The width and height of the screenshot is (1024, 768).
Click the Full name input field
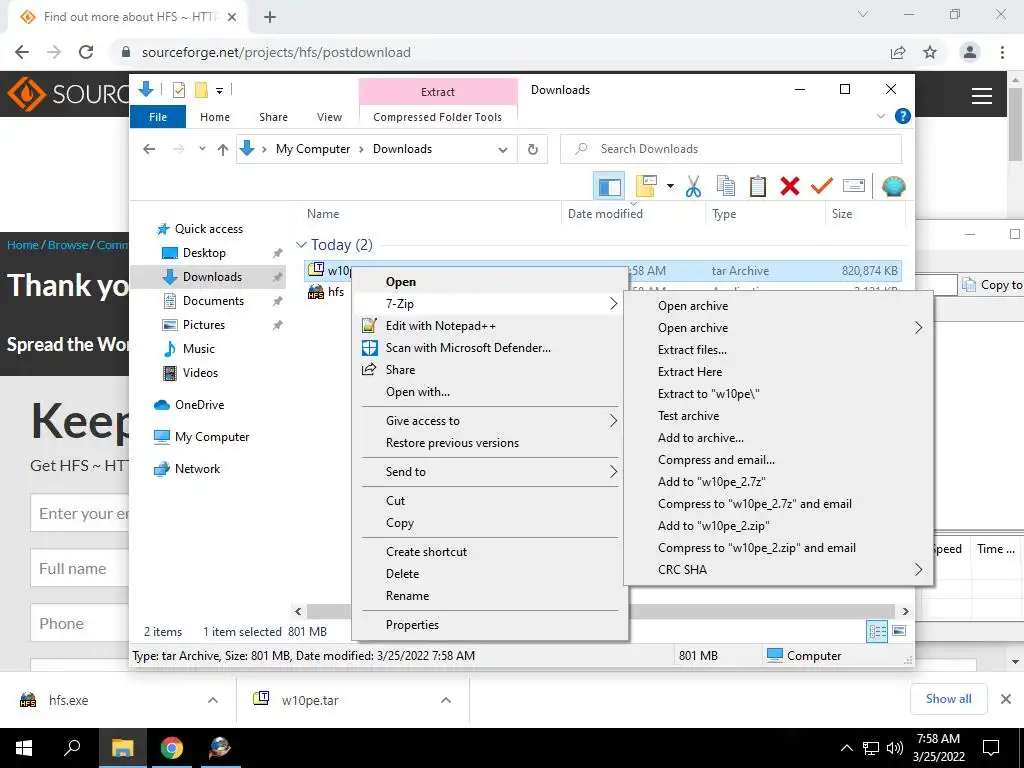79,568
